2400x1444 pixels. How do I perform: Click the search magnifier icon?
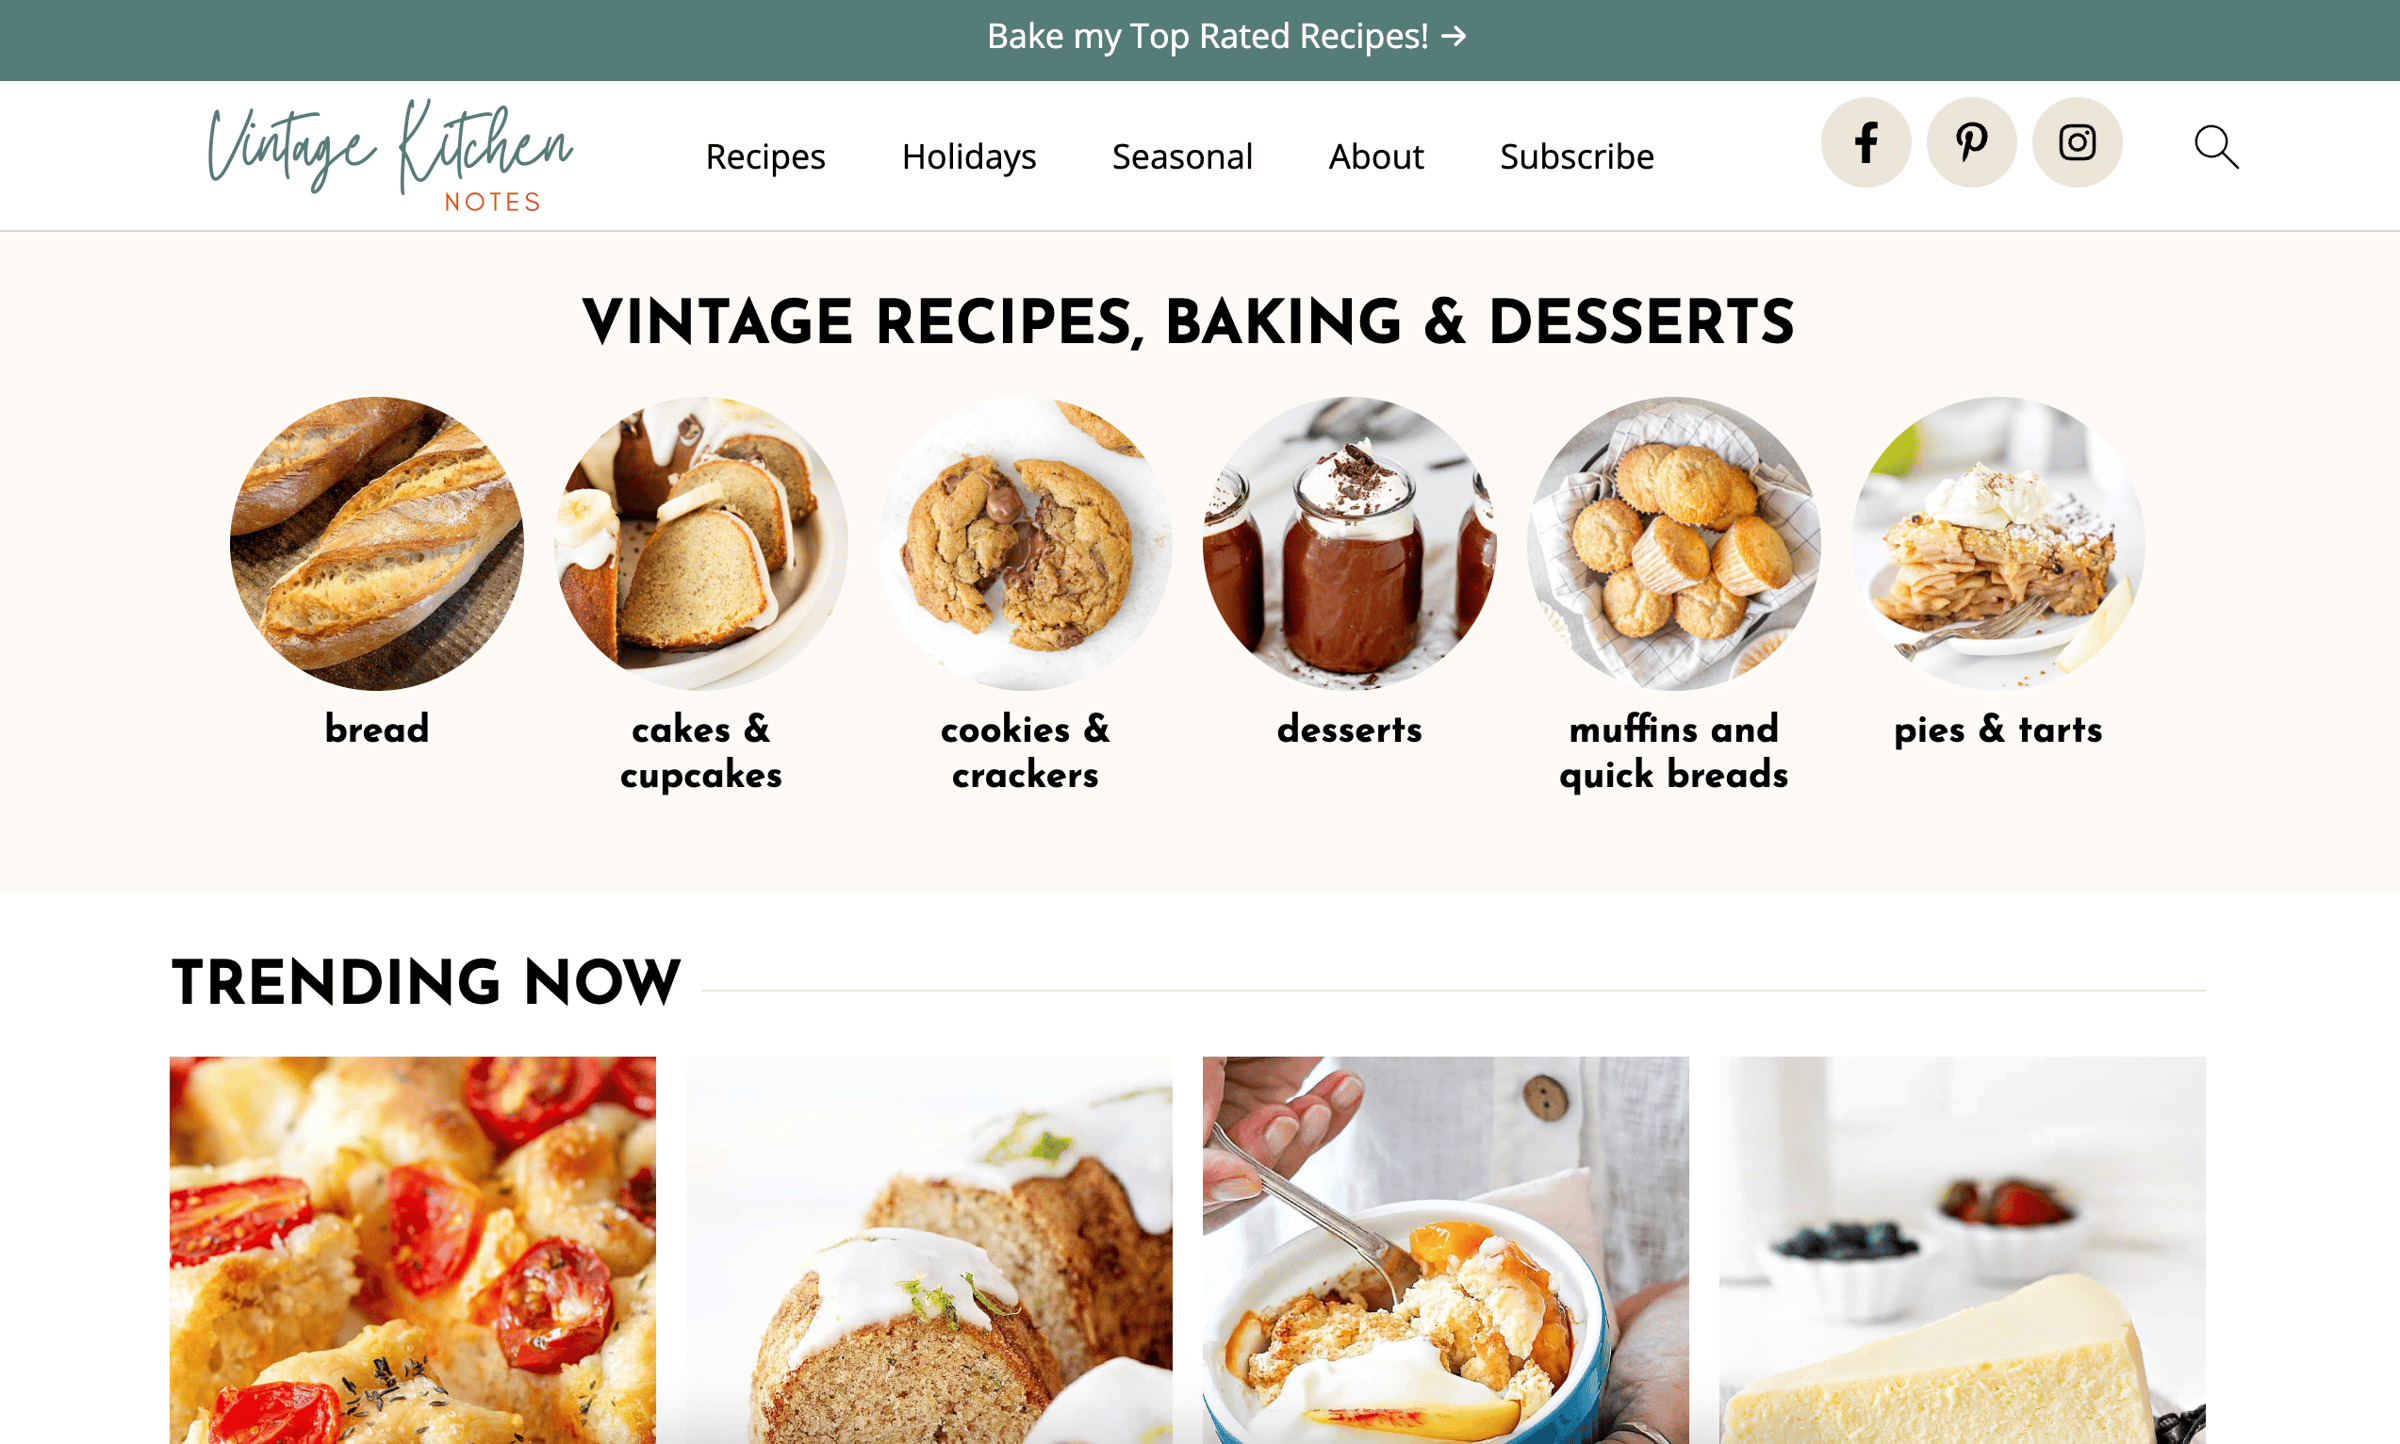click(x=2216, y=147)
